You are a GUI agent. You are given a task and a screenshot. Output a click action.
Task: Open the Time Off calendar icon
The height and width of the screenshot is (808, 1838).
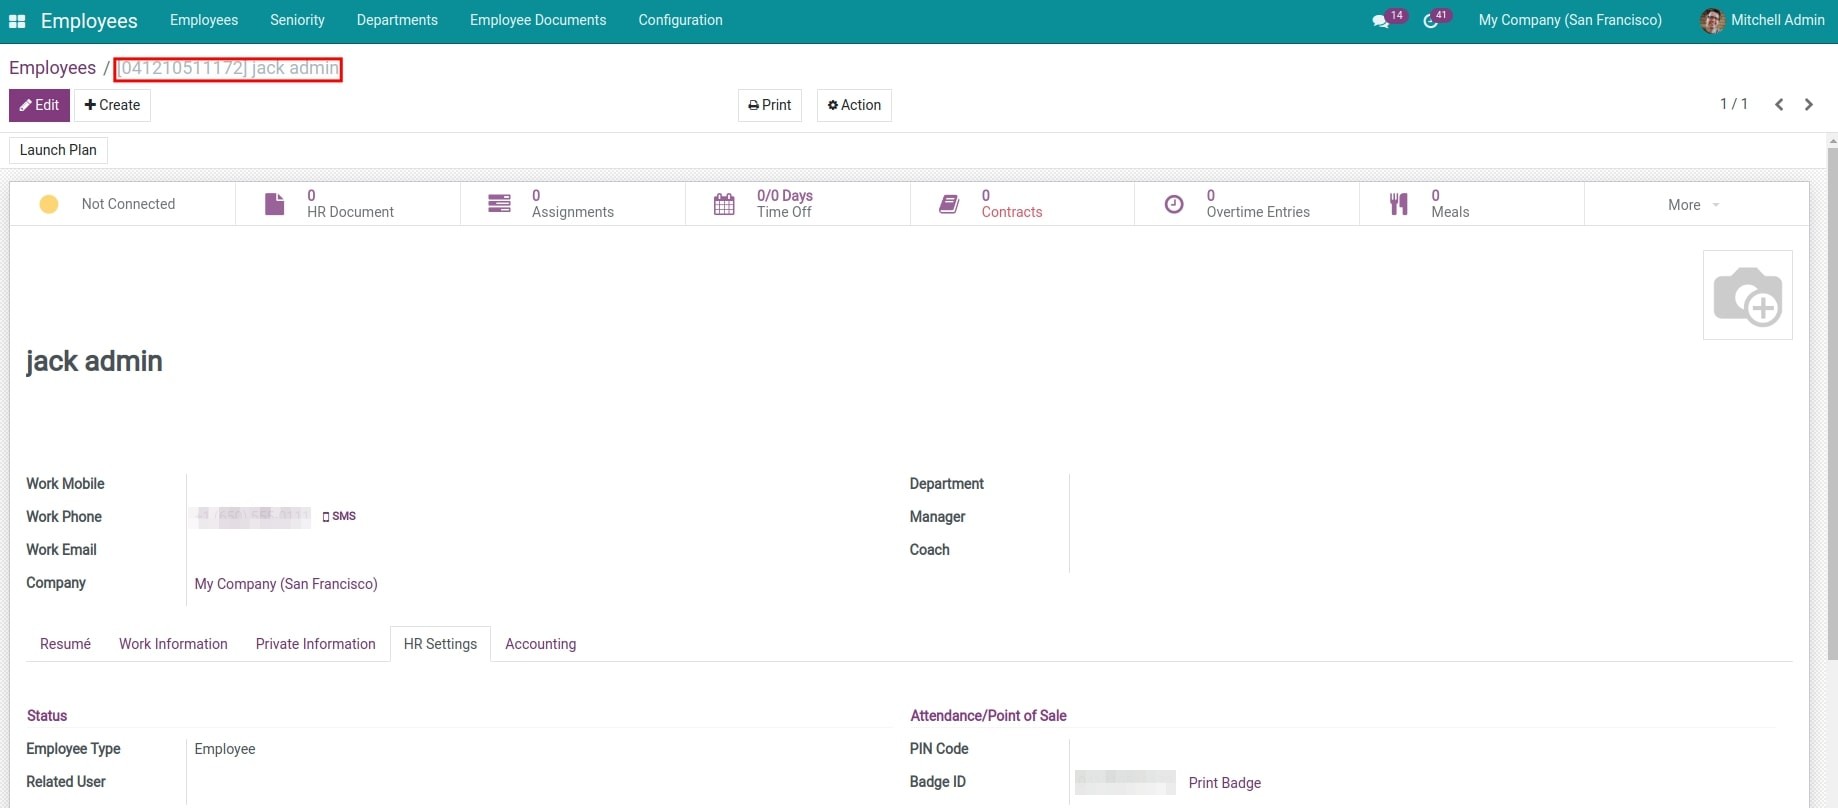coord(724,204)
